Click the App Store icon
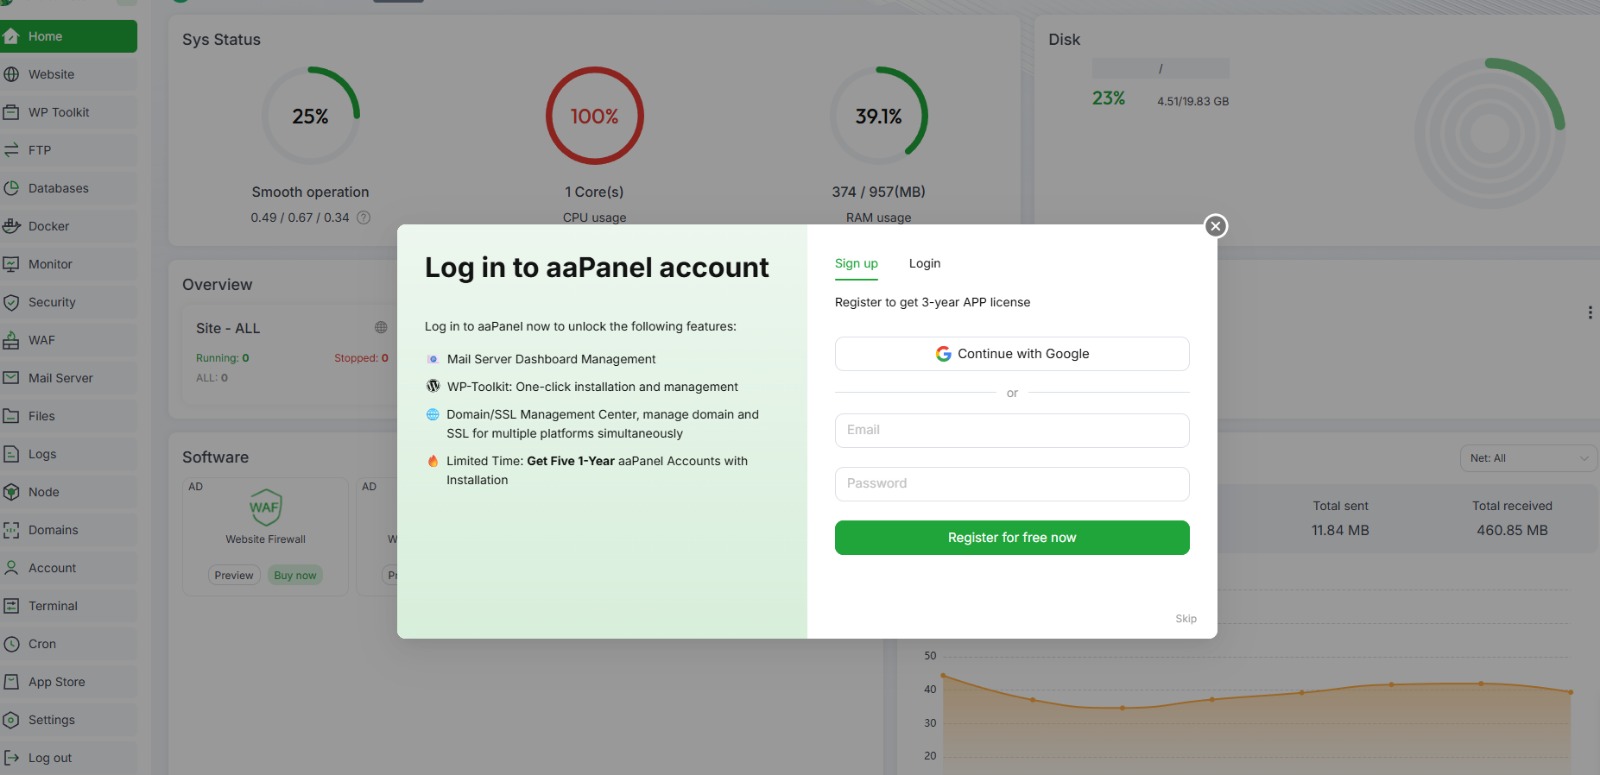 point(12,682)
